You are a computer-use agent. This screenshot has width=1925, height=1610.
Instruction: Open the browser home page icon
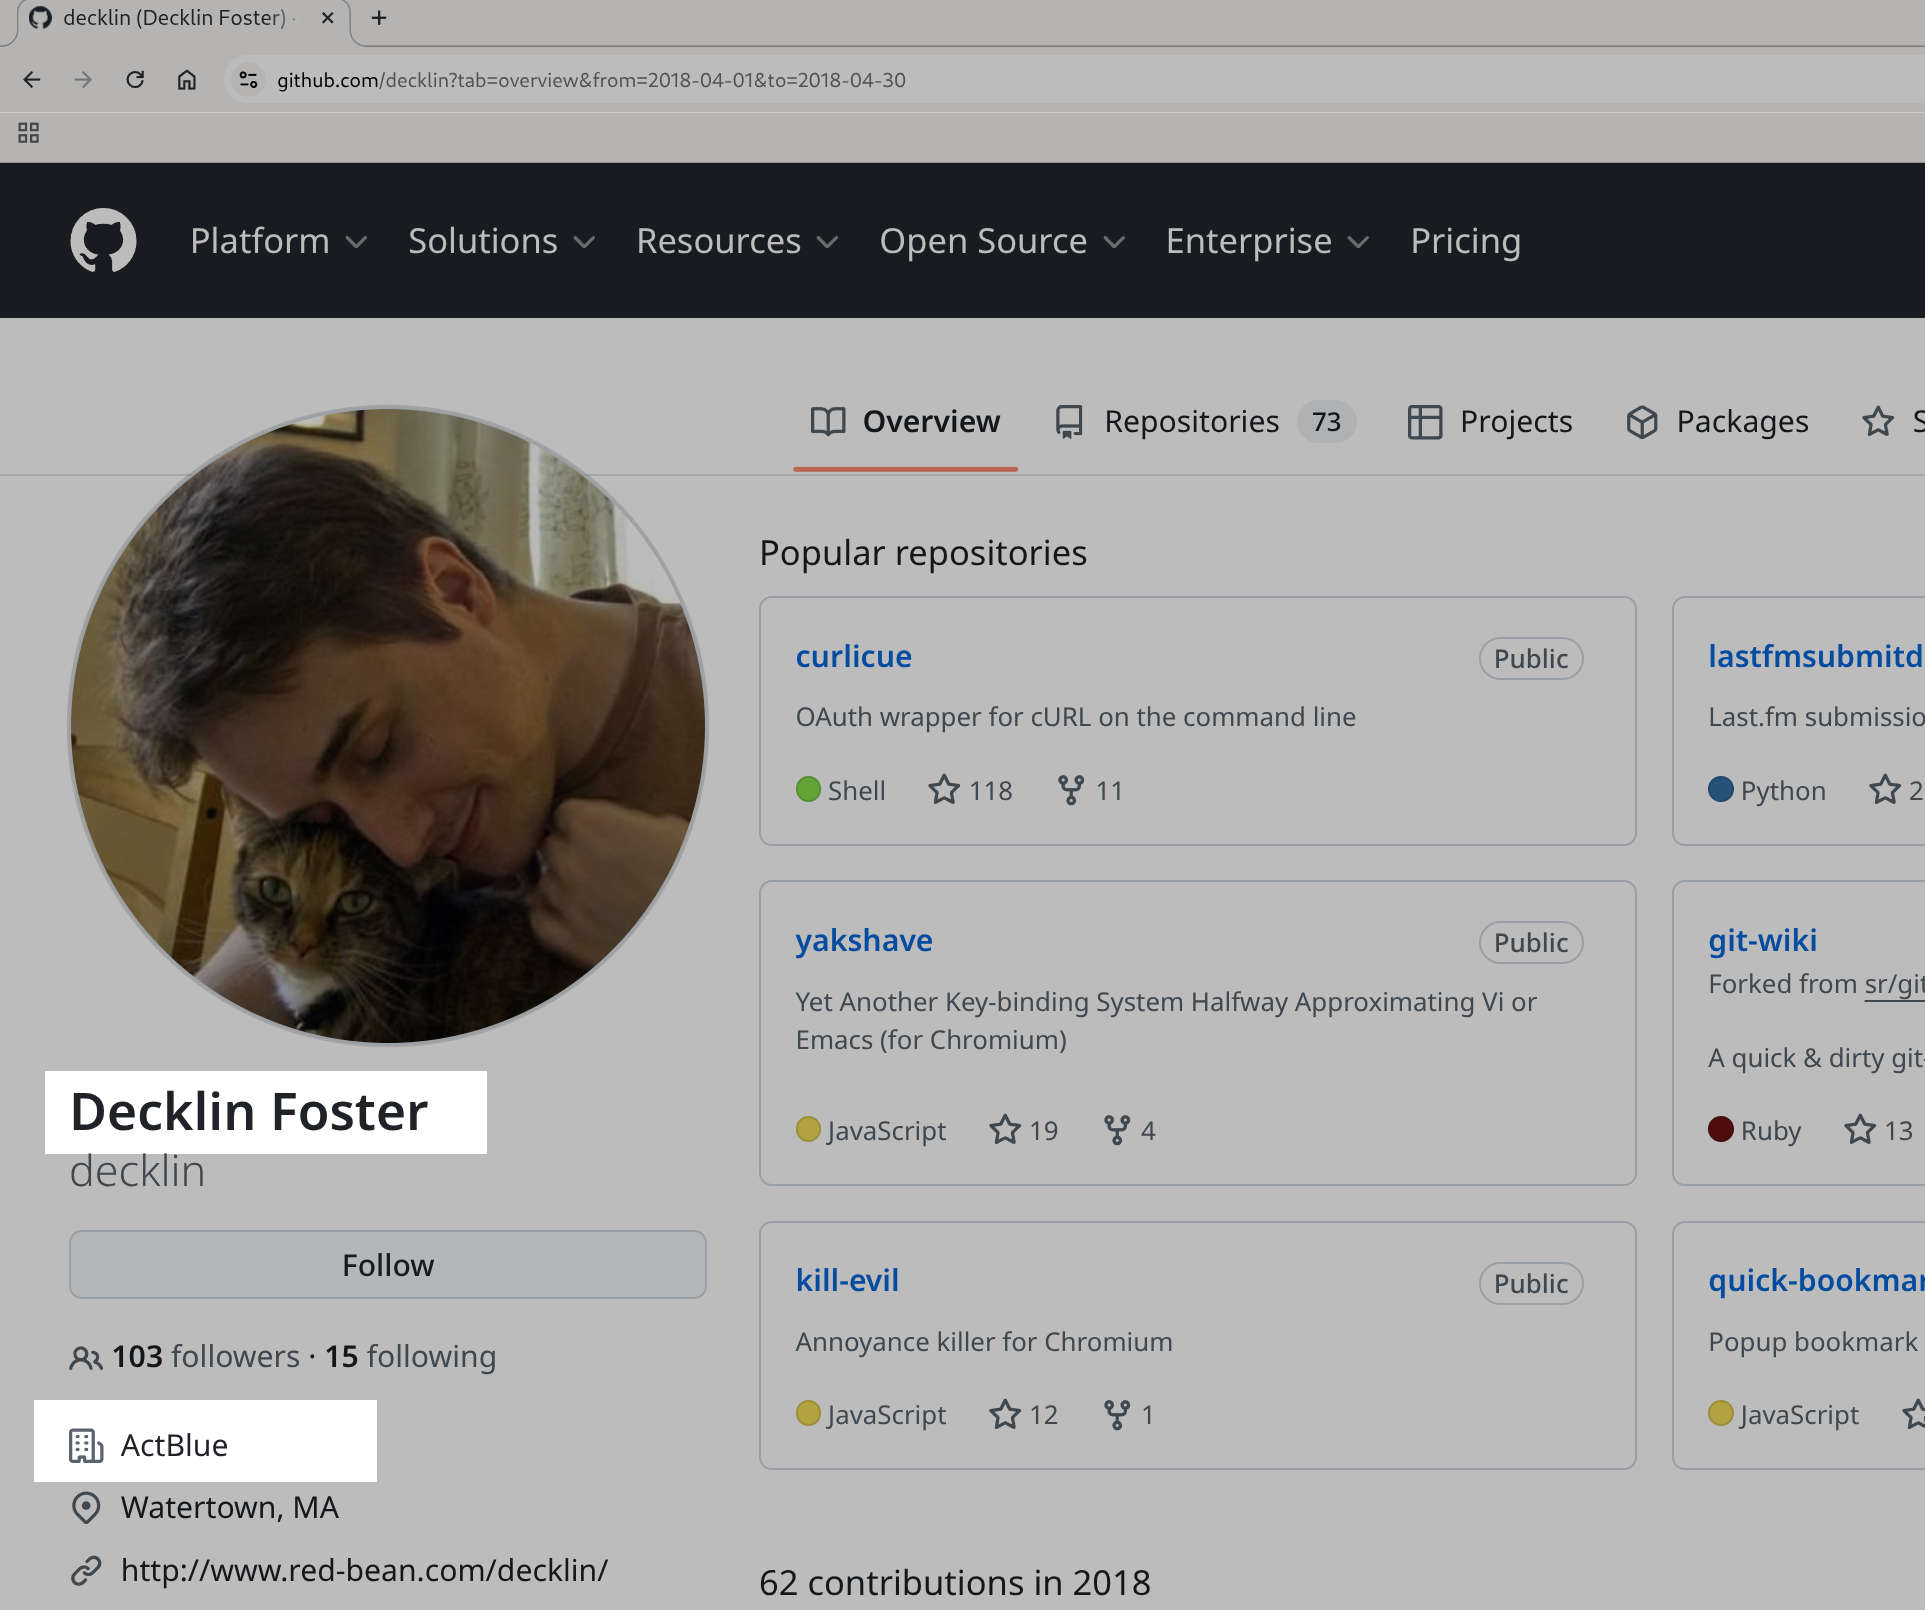(x=186, y=80)
